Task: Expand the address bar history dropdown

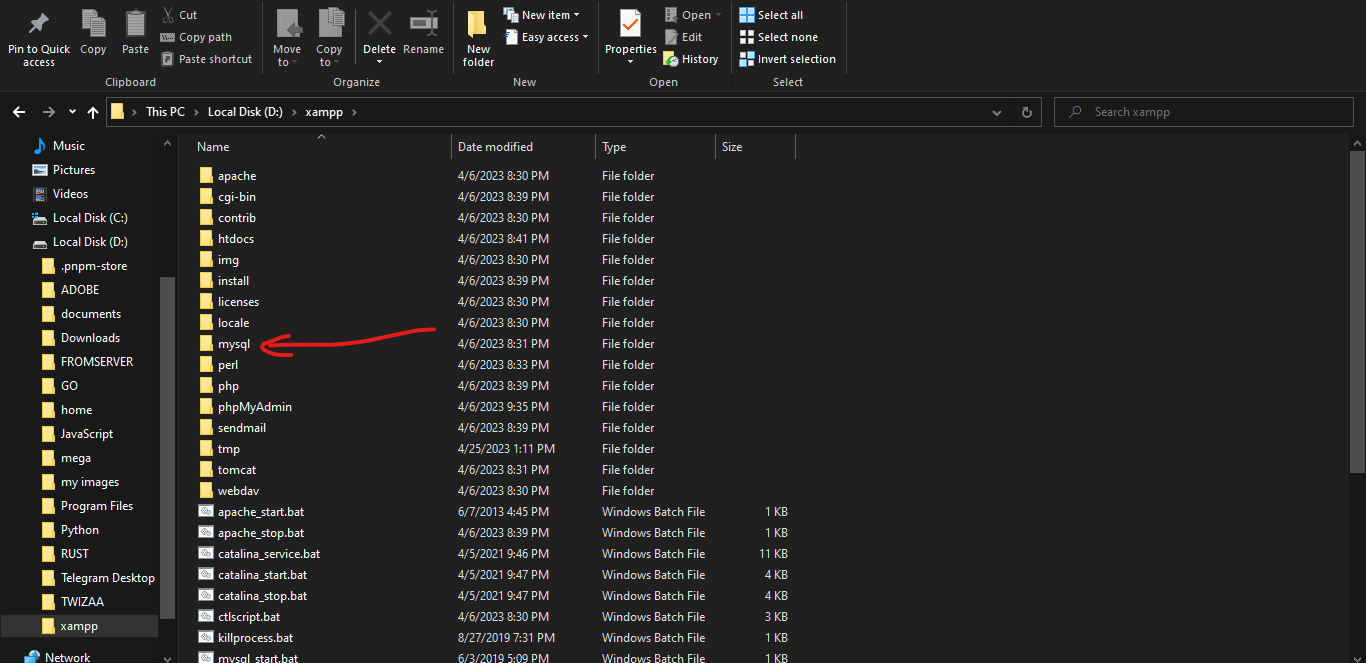Action: coord(997,112)
